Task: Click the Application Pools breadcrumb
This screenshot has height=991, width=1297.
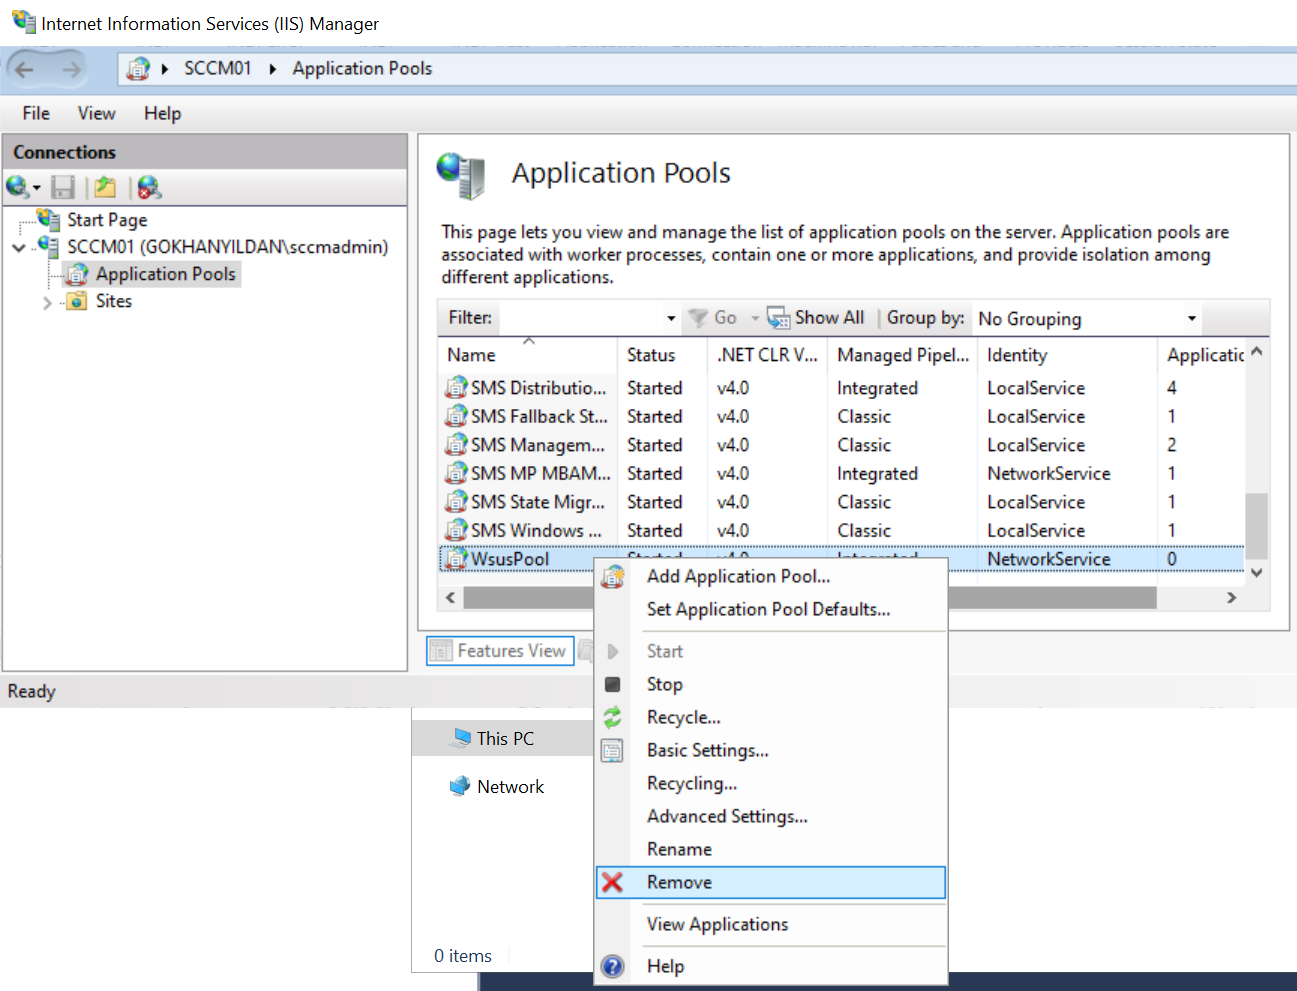Action: pyautogui.click(x=362, y=68)
